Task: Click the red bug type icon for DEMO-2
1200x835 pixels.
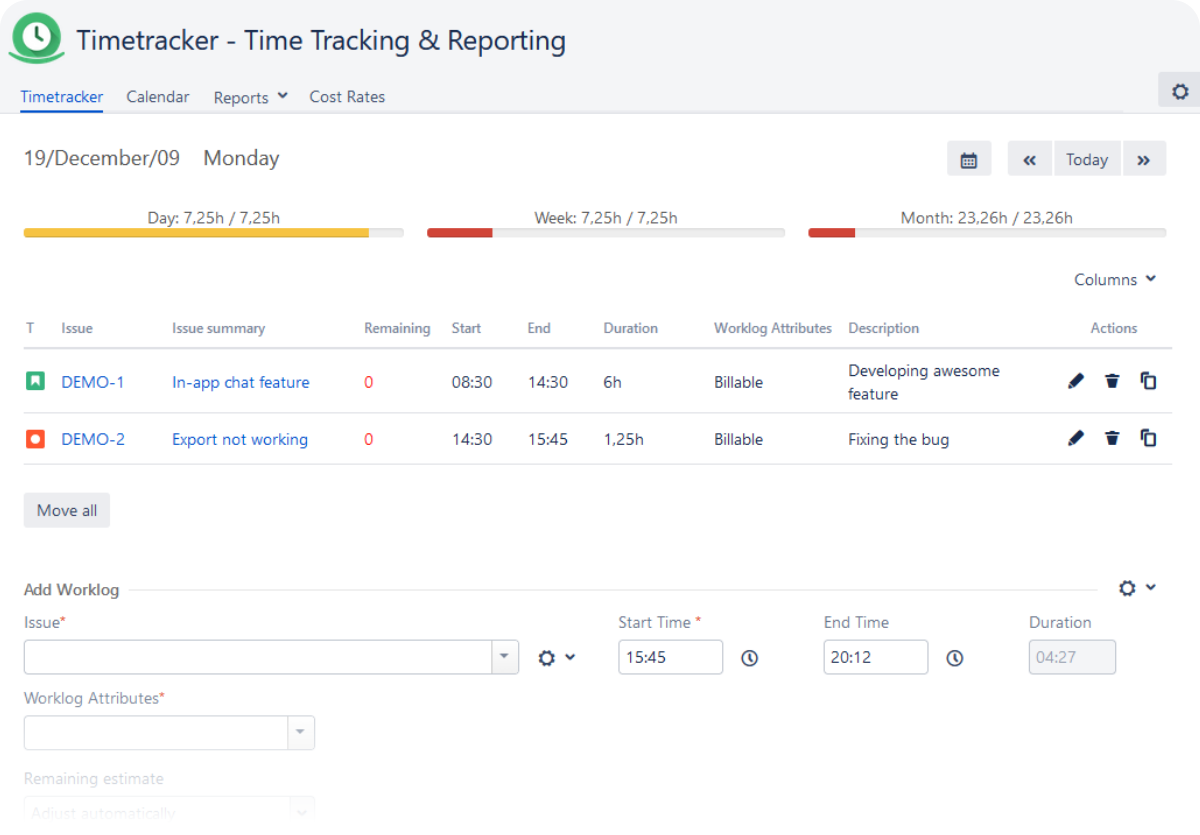Action: click(35, 438)
